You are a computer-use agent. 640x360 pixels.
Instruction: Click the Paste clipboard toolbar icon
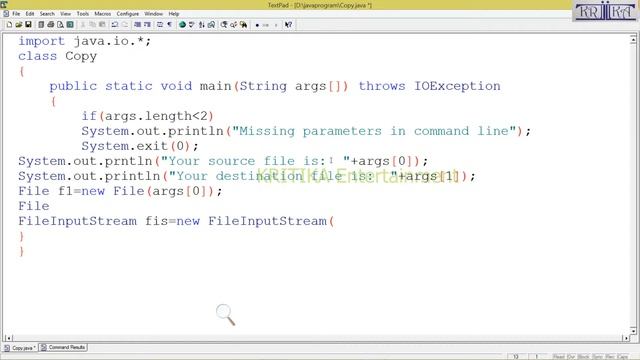[x=102, y=25]
